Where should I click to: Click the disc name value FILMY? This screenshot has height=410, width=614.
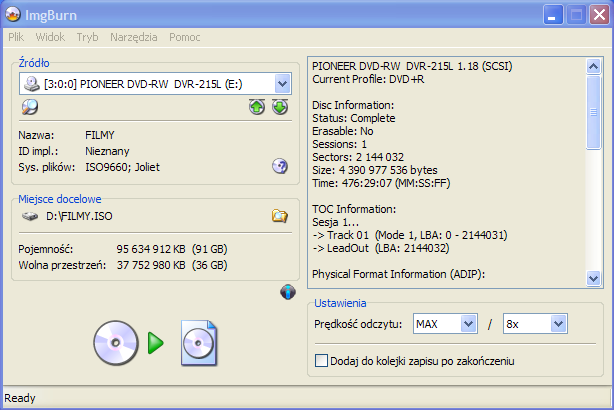click(100, 135)
